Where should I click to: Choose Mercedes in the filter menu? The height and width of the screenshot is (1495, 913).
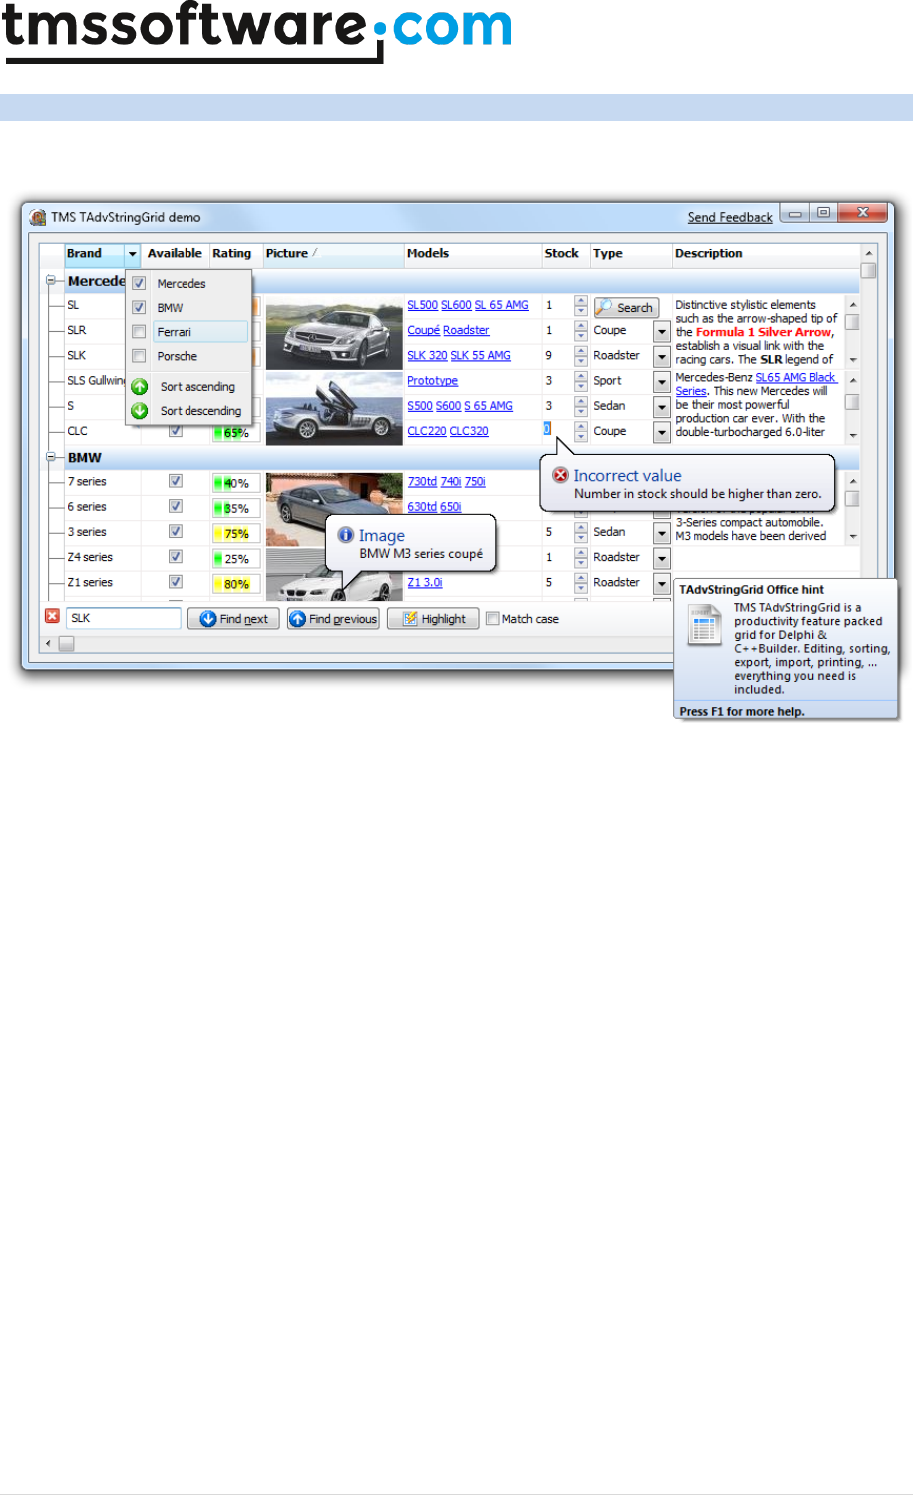pos(181,284)
